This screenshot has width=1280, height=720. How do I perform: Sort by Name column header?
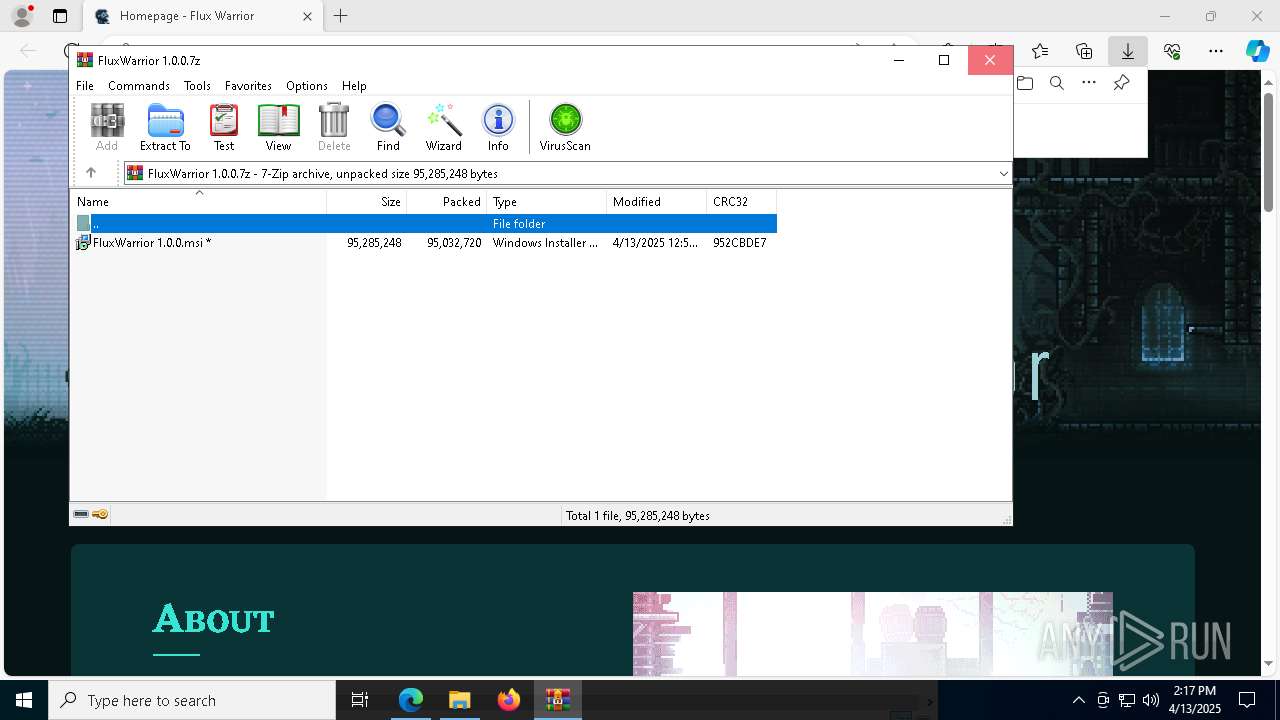coord(198,202)
